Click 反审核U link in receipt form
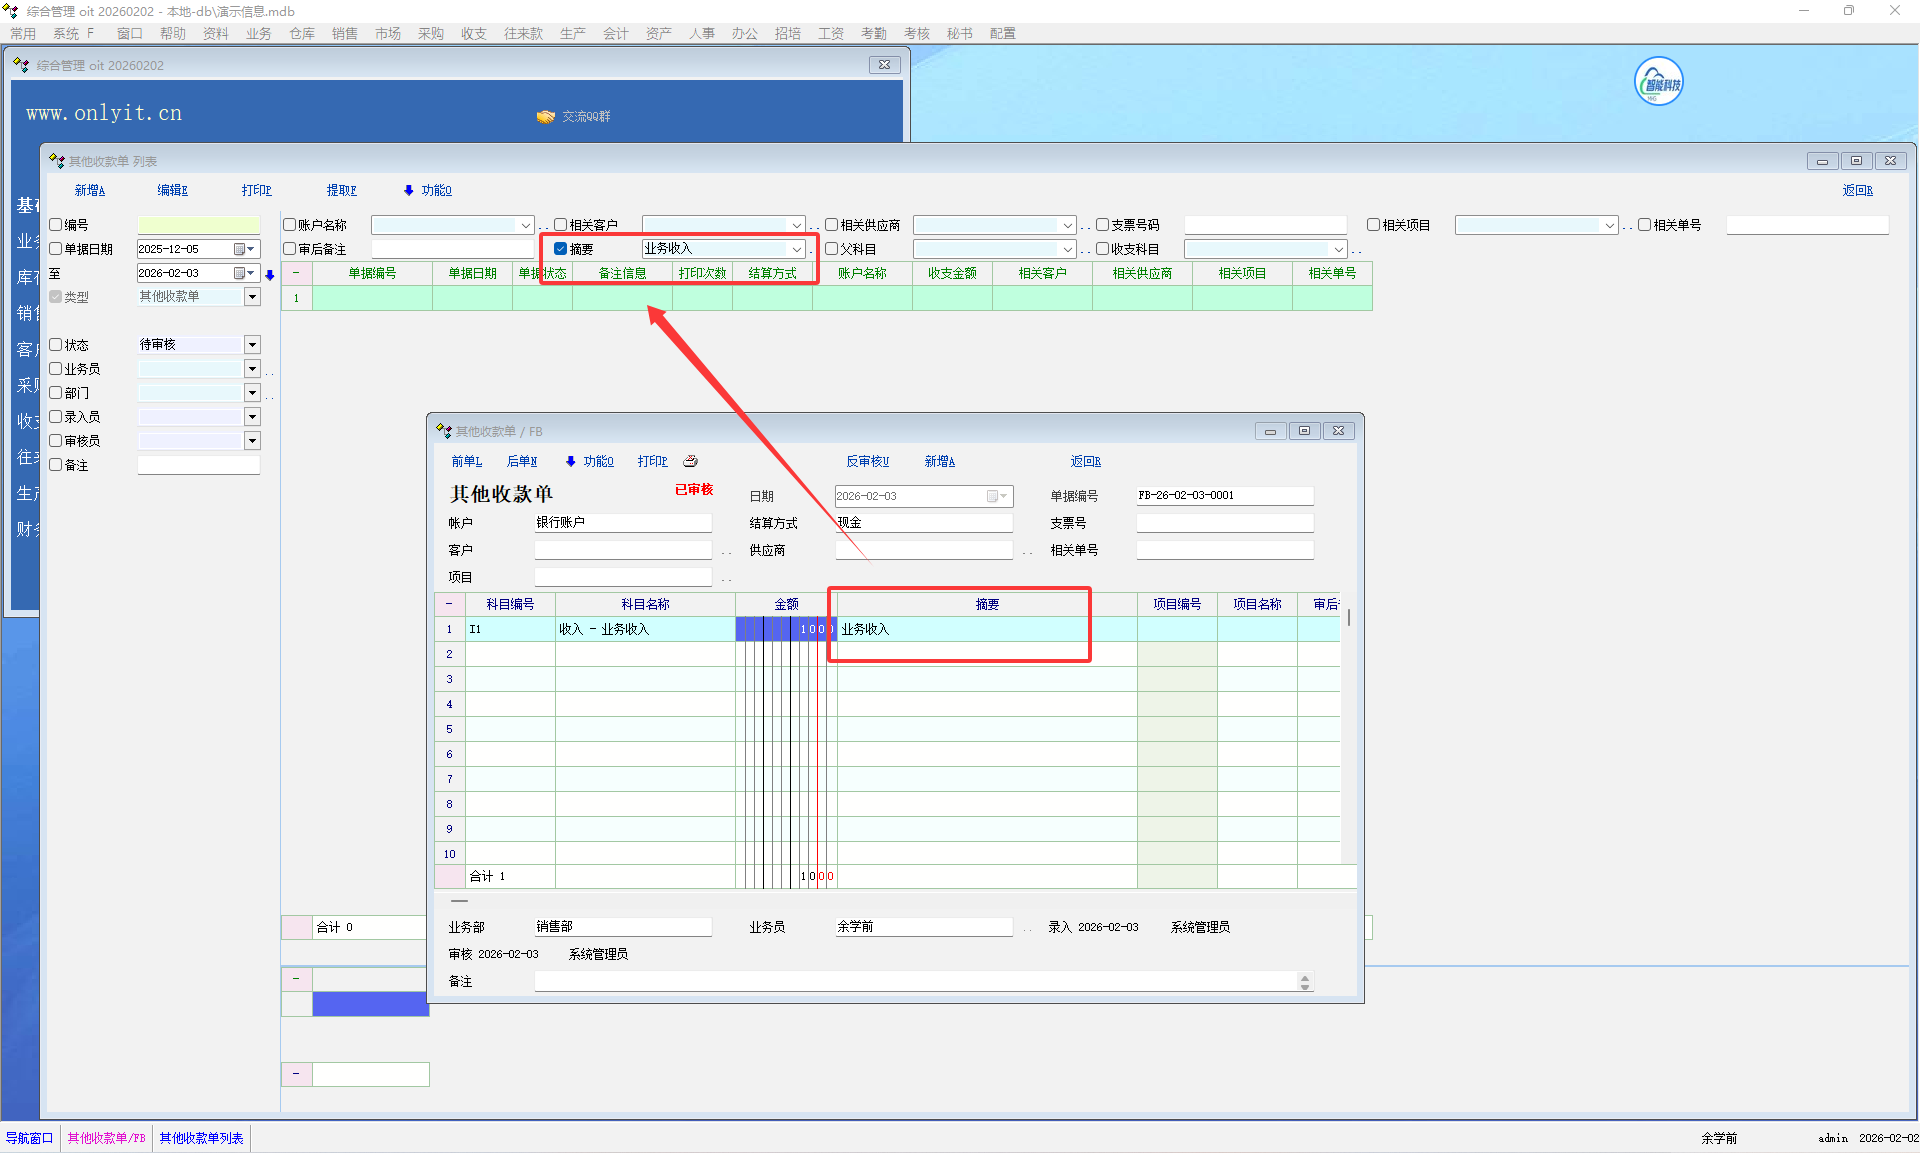 pos(867,461)
